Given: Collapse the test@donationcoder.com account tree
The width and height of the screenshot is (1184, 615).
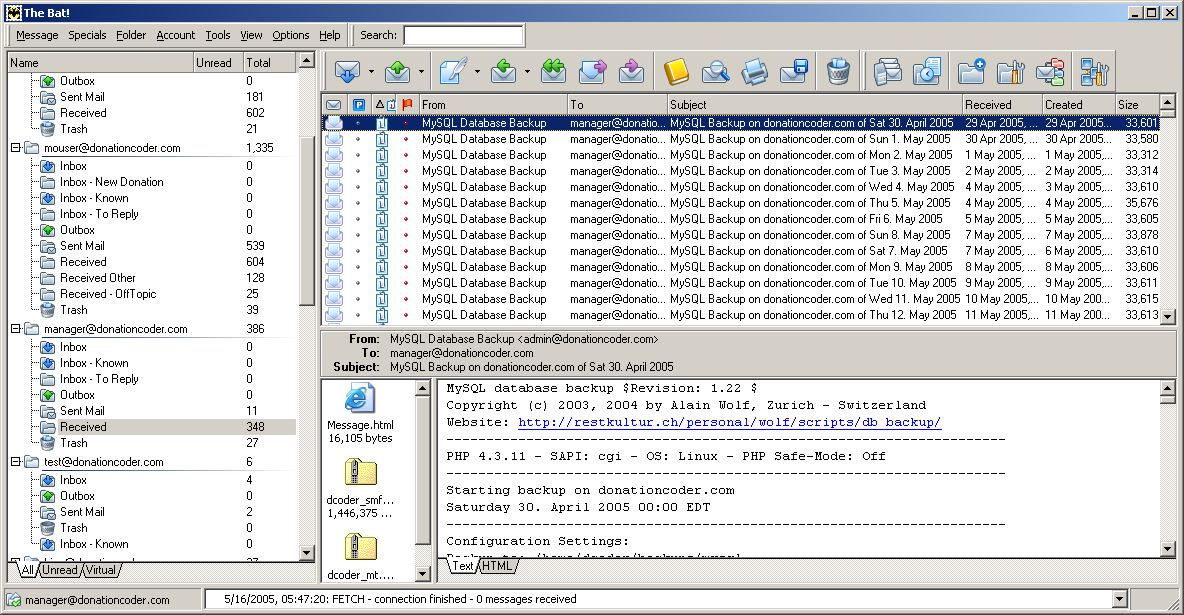Looking at the screenshot, I should pos(15,462).
